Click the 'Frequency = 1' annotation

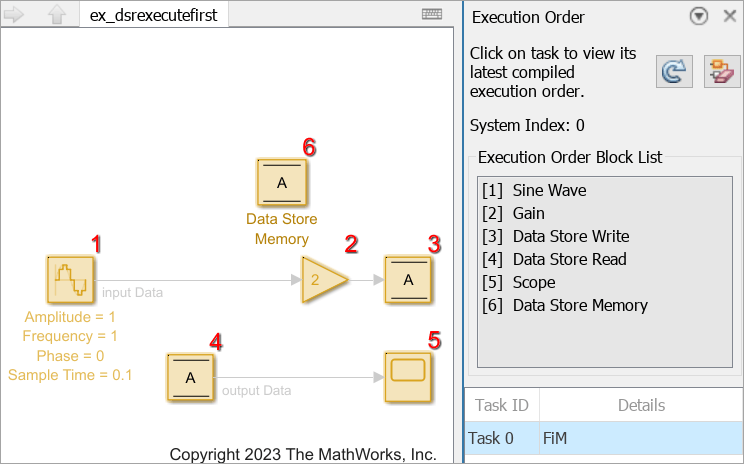coord(70,336)
